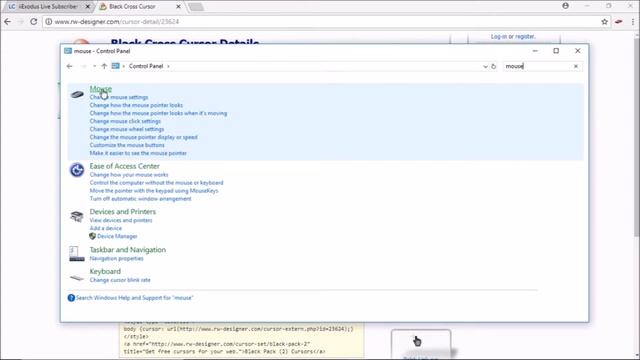Open Device Manager link

tap(117, 236)
